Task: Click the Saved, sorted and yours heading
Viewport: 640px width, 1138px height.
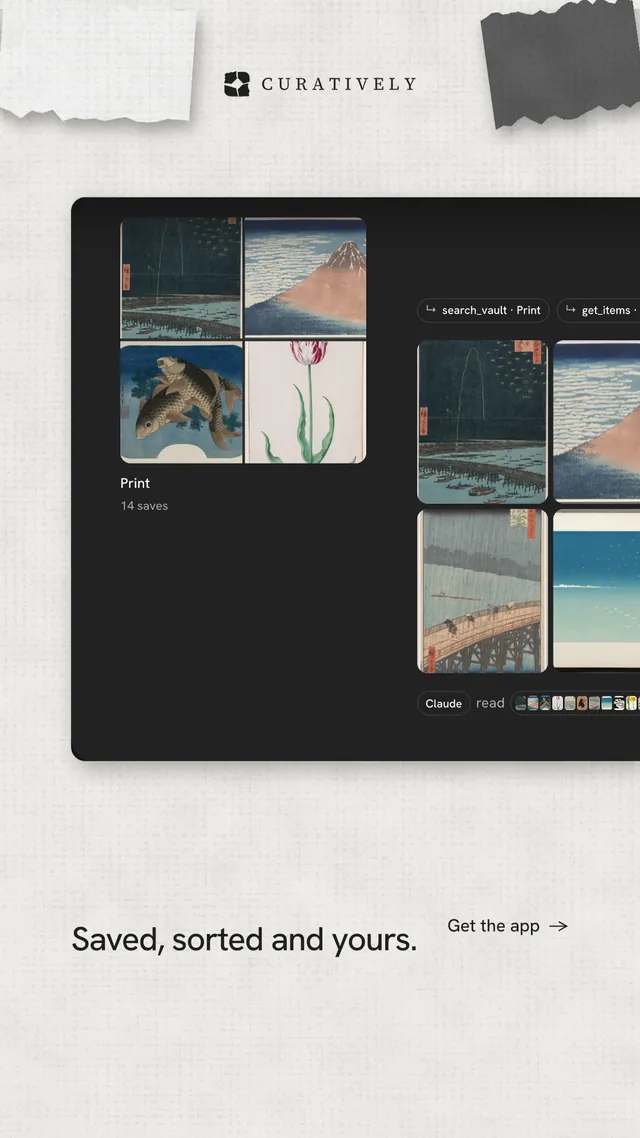Action: tap(245, 939)
